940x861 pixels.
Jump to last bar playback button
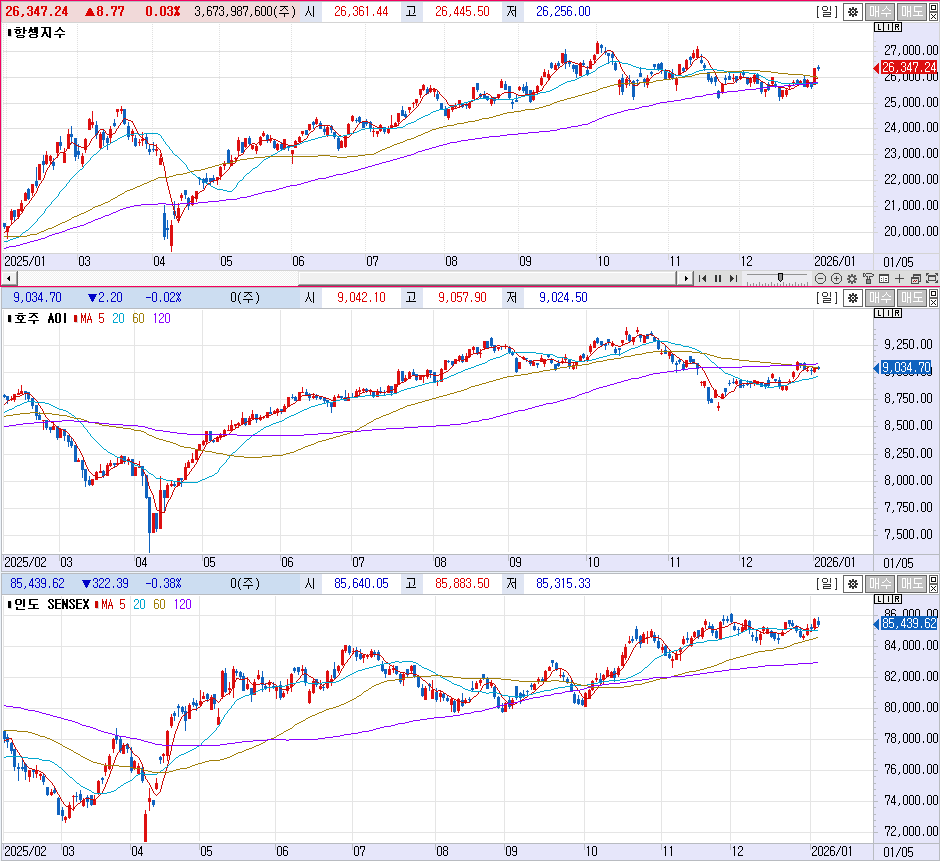[733, 278]
